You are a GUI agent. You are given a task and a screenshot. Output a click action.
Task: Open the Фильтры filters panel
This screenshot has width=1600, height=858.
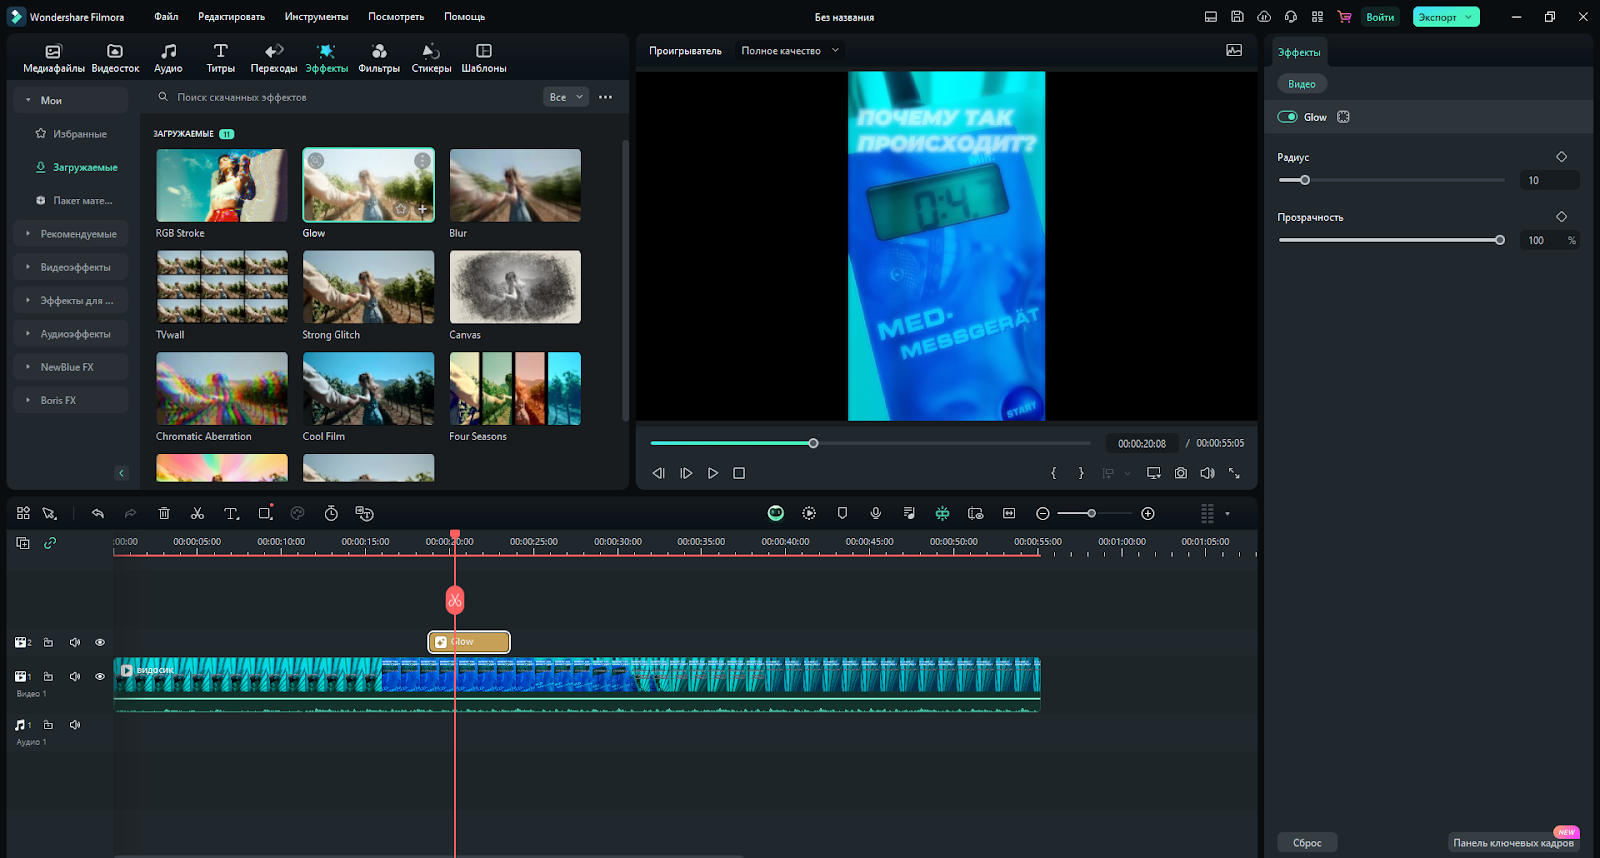click(379, 58)
